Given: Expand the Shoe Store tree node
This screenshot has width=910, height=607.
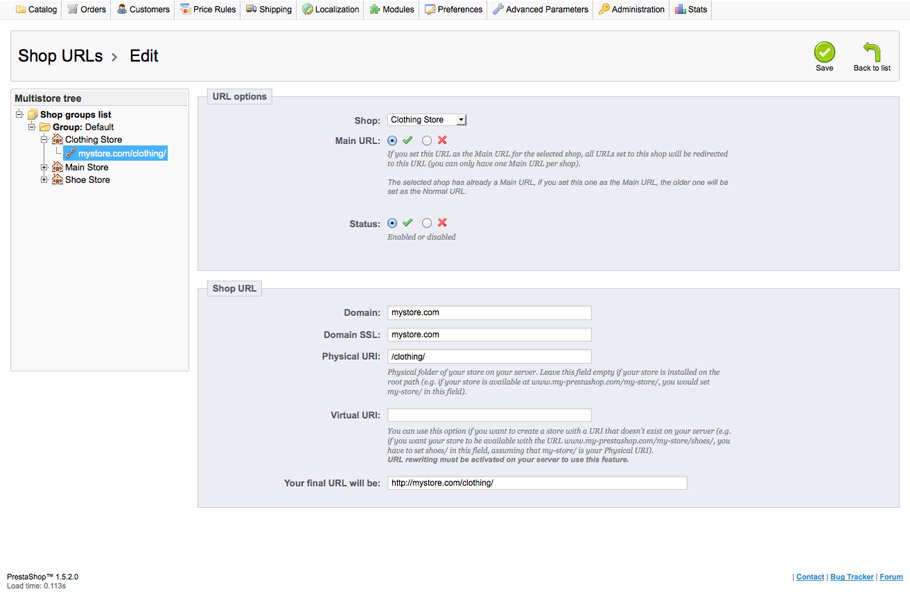Looking at the screenshot, I should pos(44,180).
